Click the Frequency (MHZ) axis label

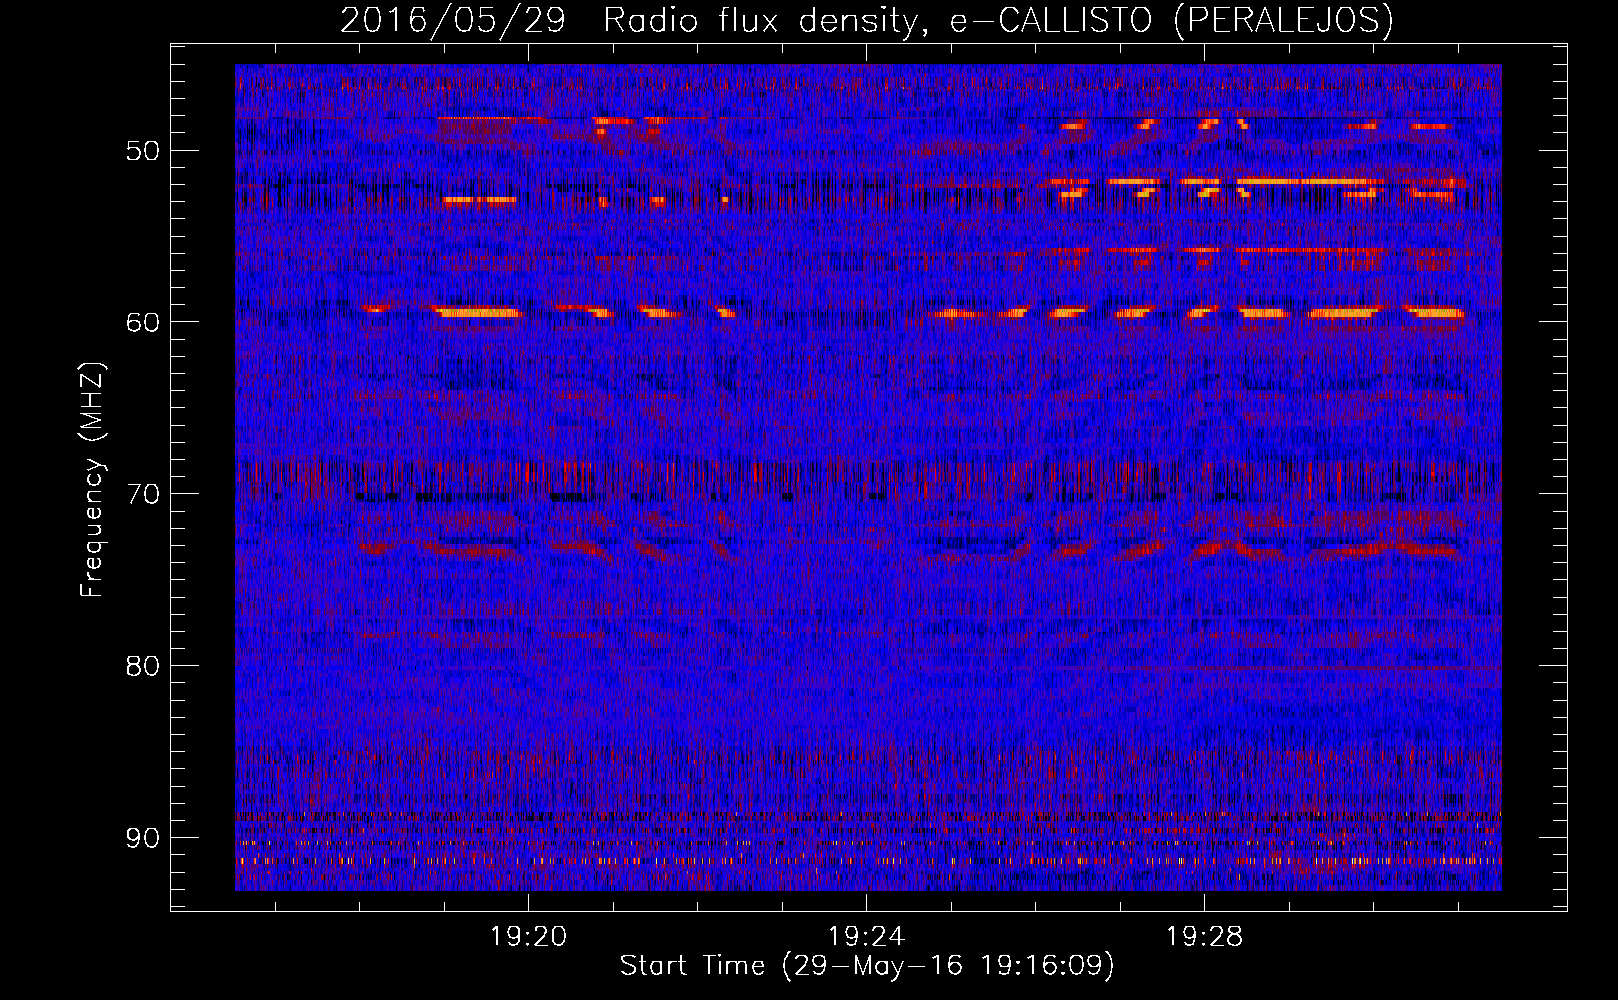[x=92, y=480]
